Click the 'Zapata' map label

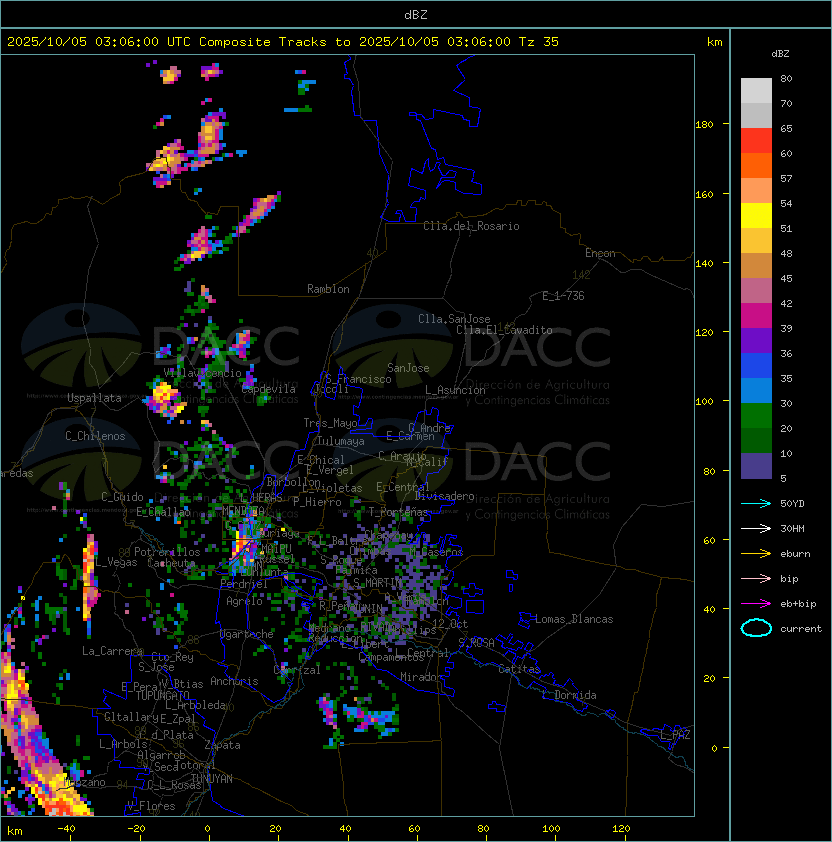222,745
